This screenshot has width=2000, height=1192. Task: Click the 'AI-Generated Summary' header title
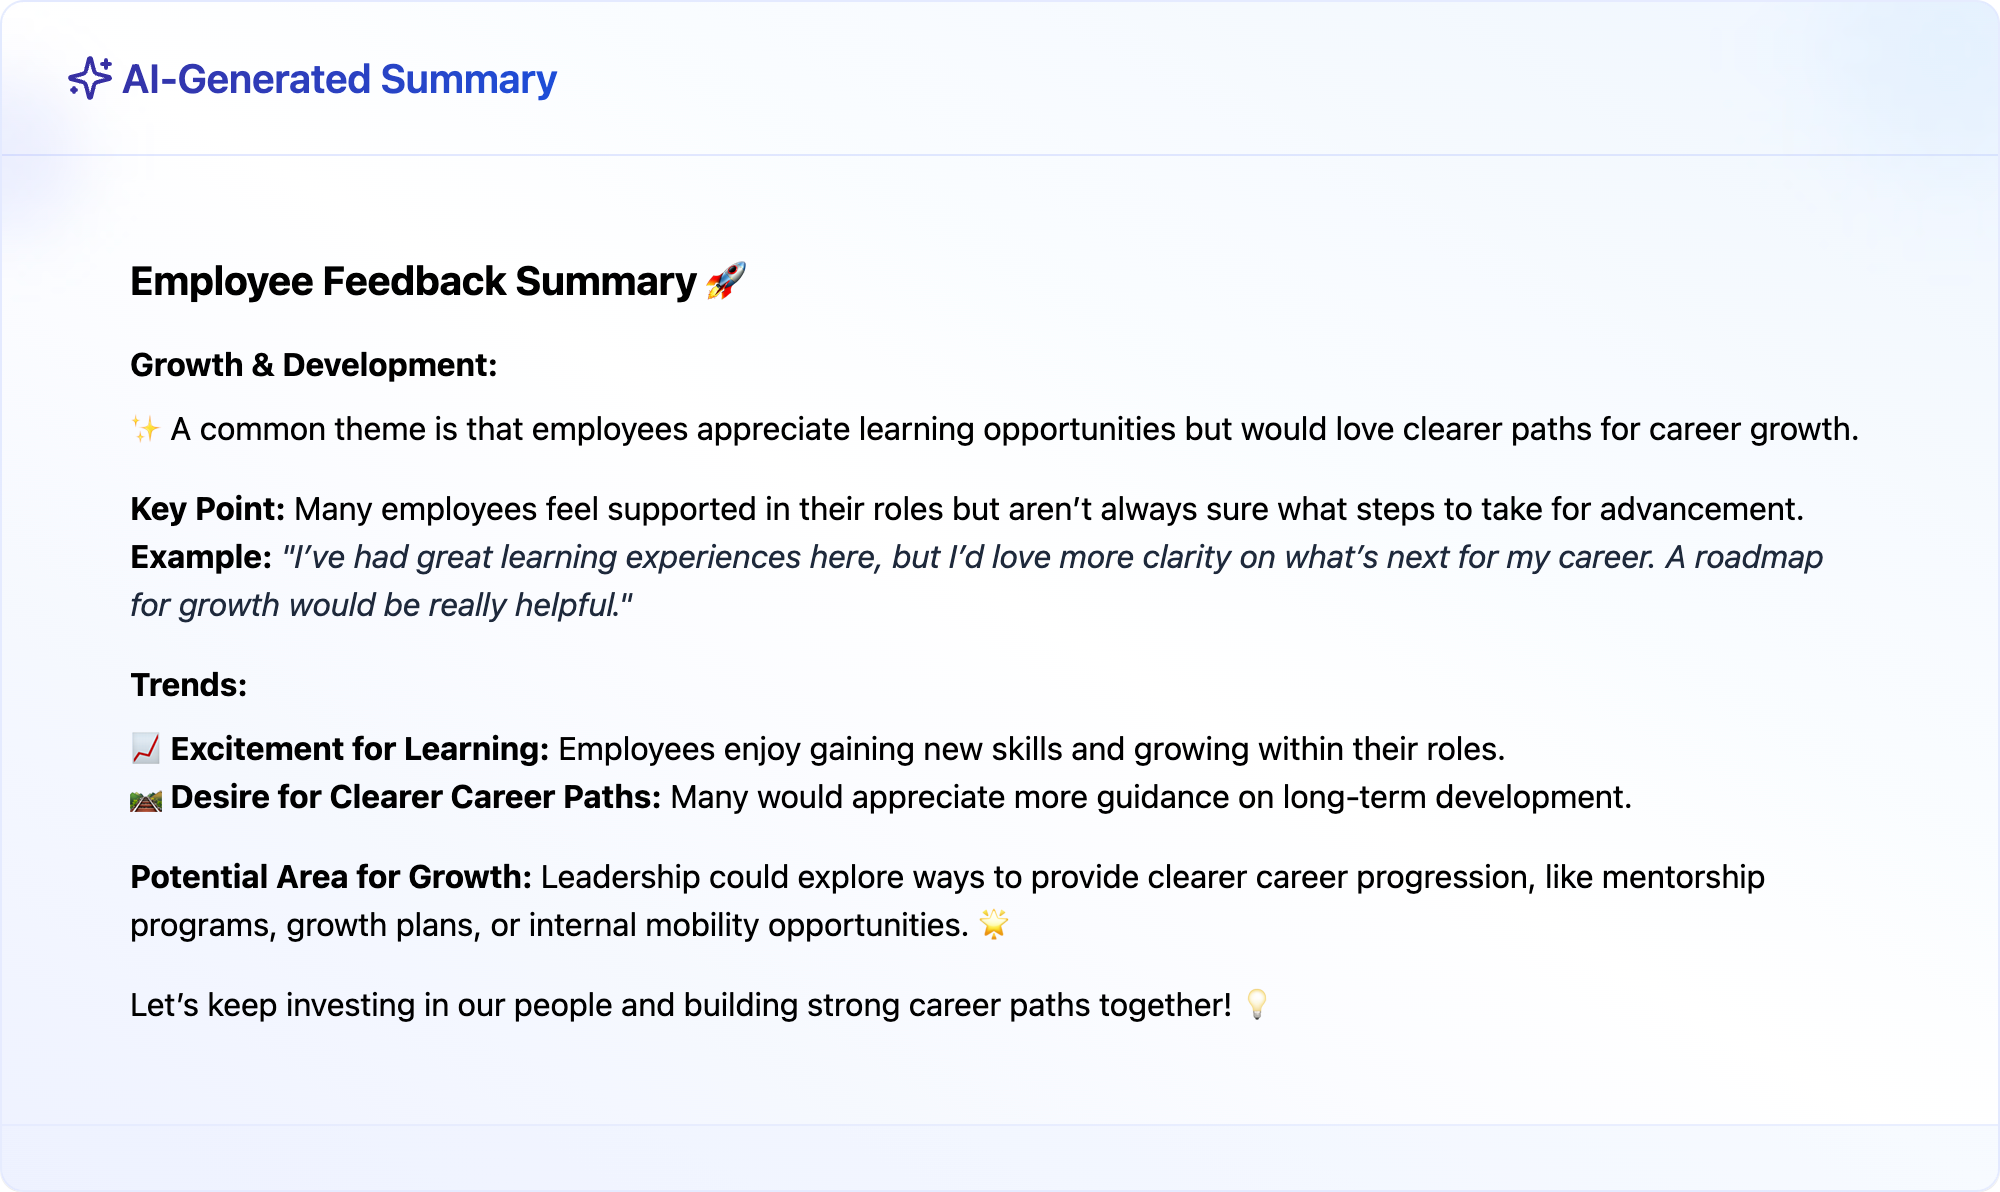339,79
